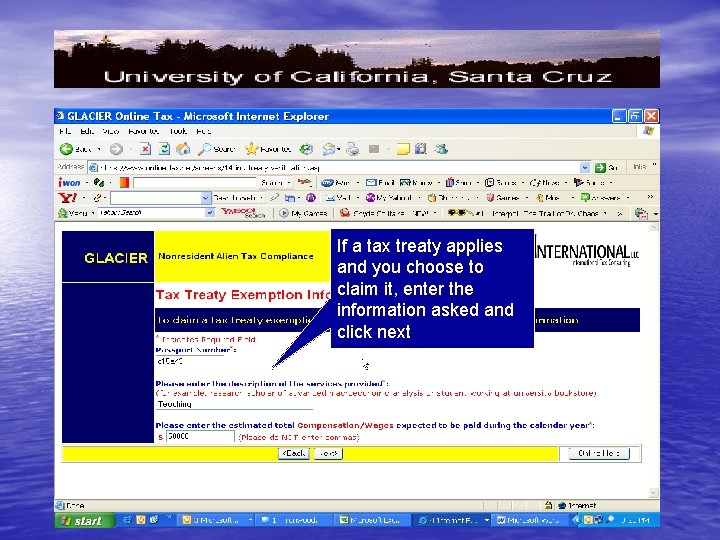Open the History icon in the IE toolbar
This screenshot has height=540, width=720.
click(x=306, y=149)
